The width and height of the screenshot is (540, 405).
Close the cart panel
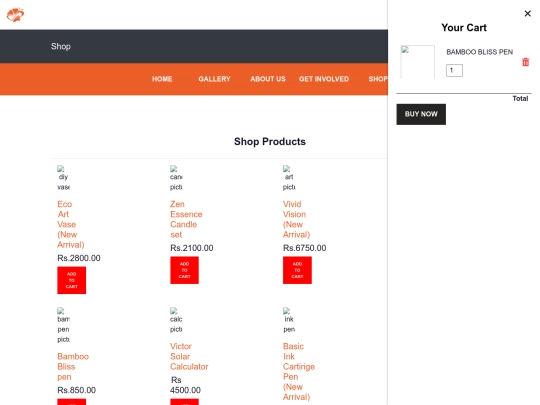pos(527,13)
